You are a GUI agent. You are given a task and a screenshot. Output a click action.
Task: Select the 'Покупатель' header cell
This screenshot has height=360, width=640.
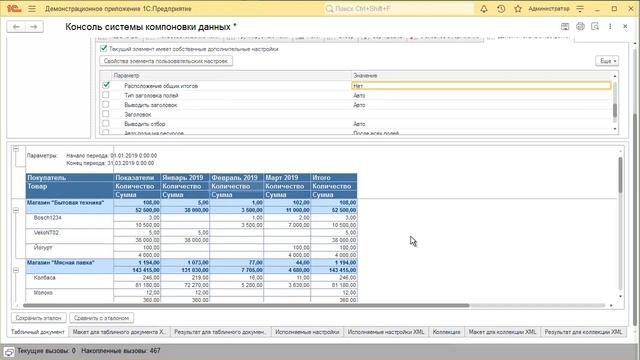pyautogui.click(x=70, y=178)
